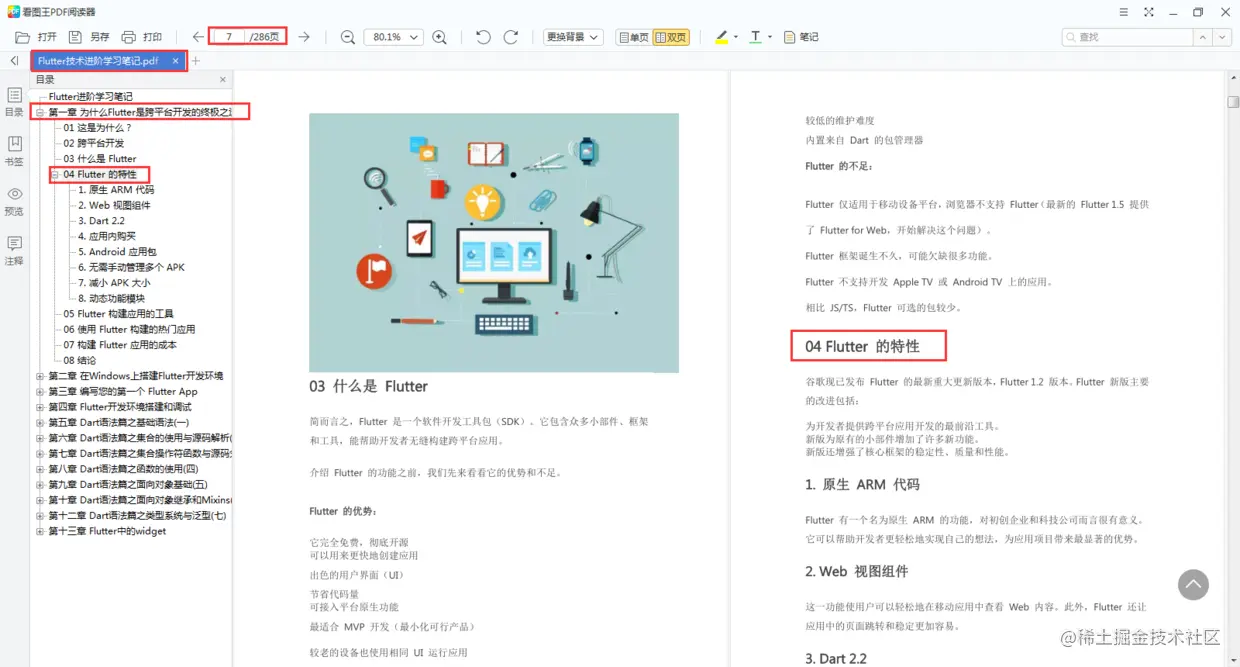Close the 目录 outline panel
1240x667 pixels.
tap(223, 79)
